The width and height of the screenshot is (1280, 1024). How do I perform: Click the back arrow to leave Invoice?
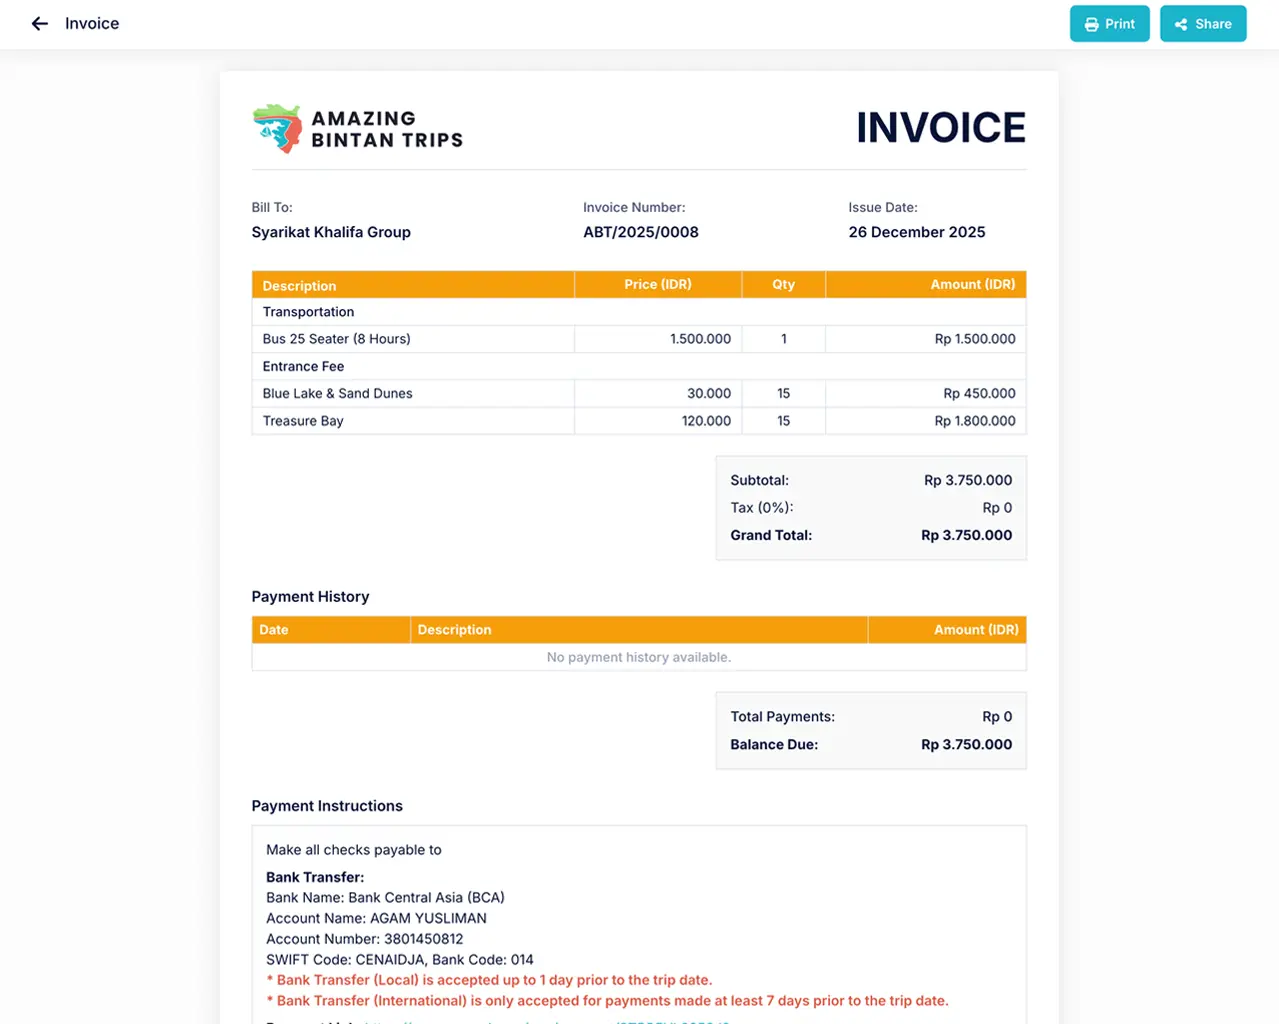tap(39, 23)
